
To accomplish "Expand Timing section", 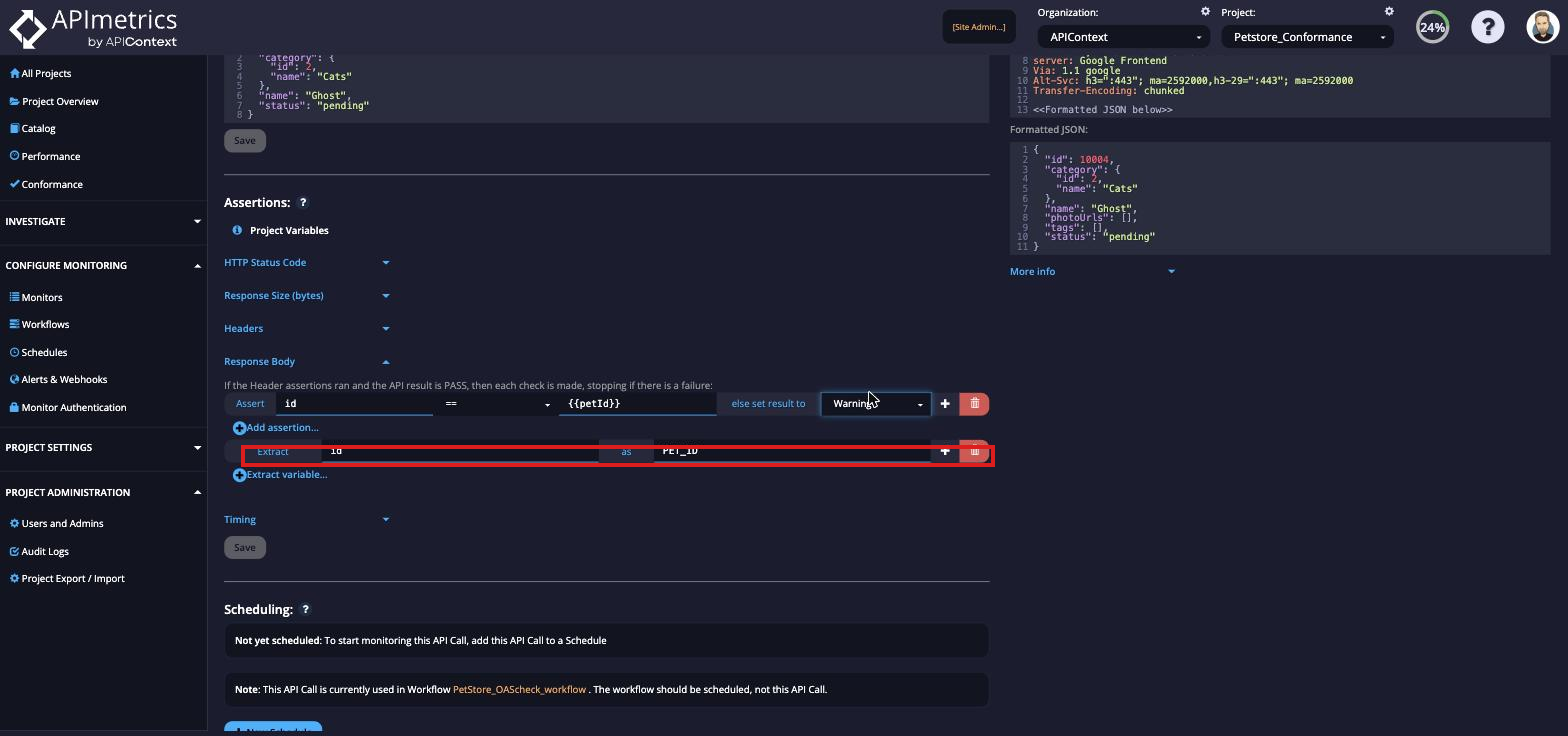I will pyautogui.click(x=307, y=520).
